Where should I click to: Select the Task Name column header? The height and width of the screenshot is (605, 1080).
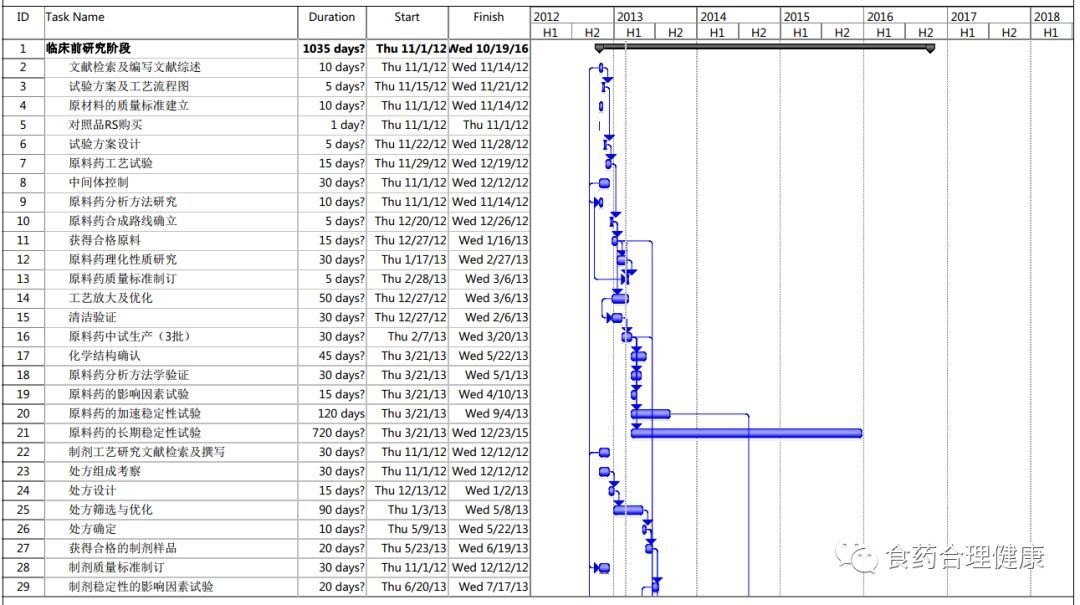tap(74, 17)
